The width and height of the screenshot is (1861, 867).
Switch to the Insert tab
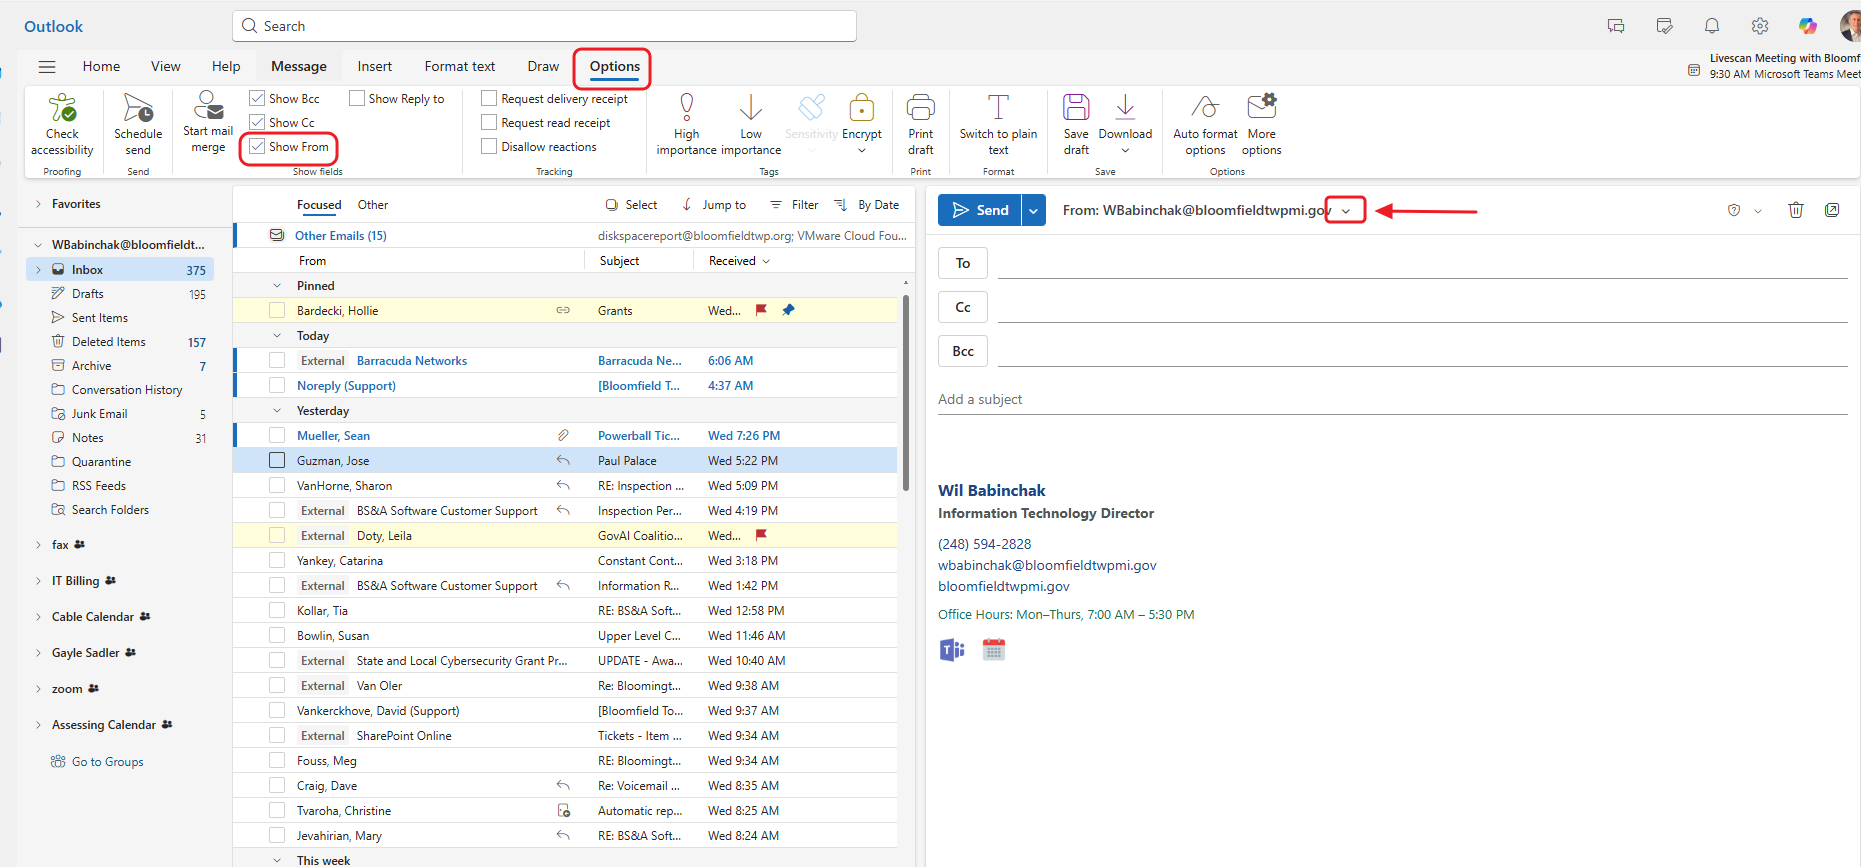[x=375, y=66]
